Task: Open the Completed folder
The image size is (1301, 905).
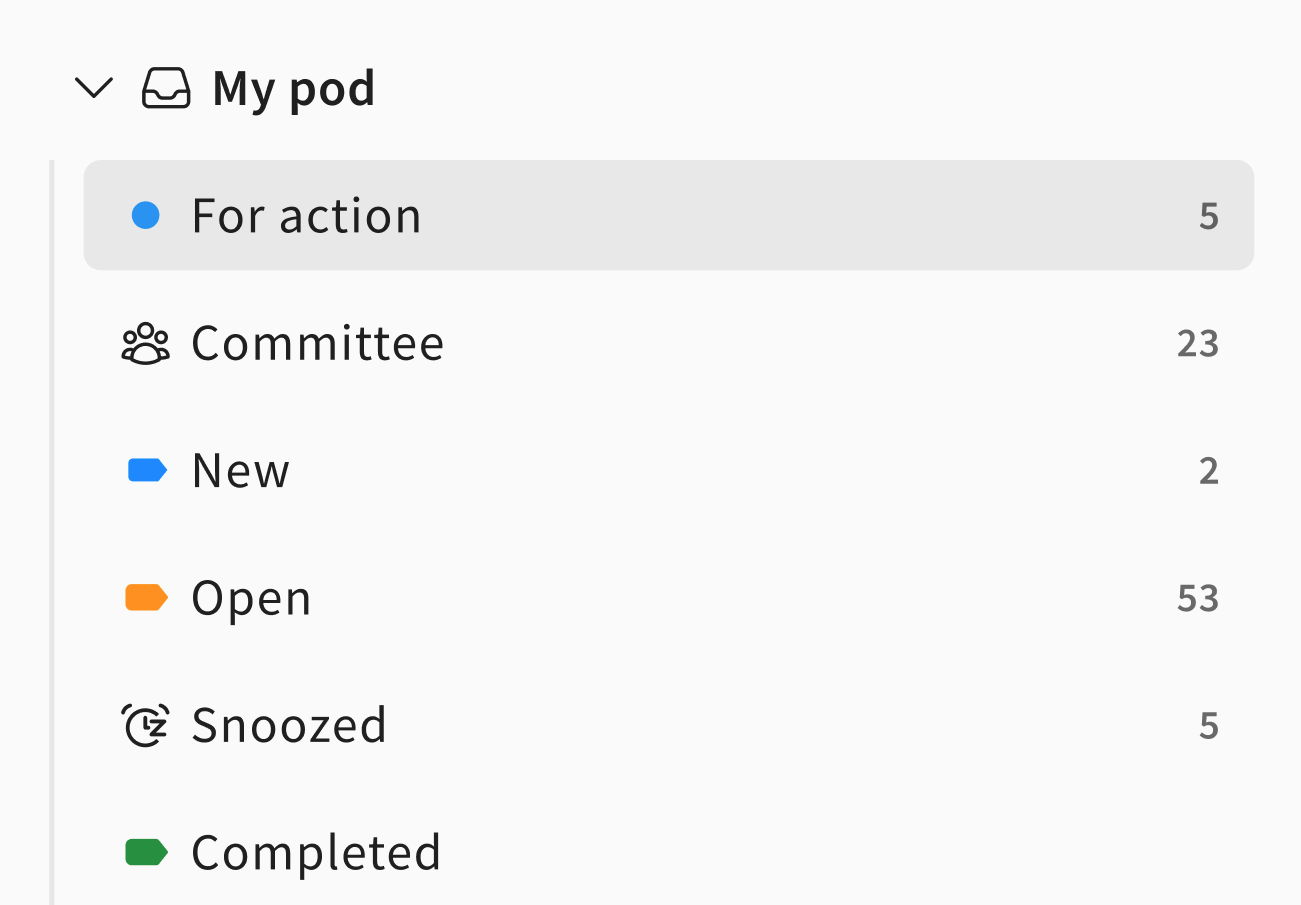Action: 316,852
